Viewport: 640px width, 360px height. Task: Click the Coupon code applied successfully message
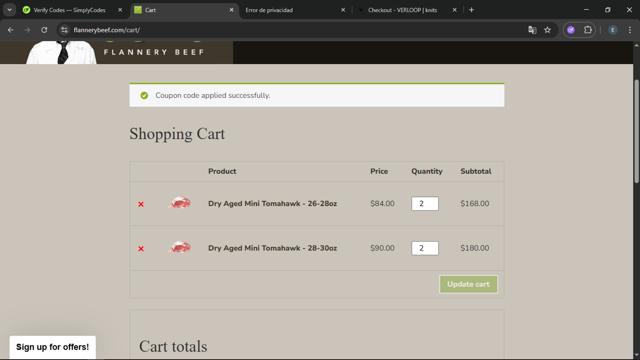(213, 96)
